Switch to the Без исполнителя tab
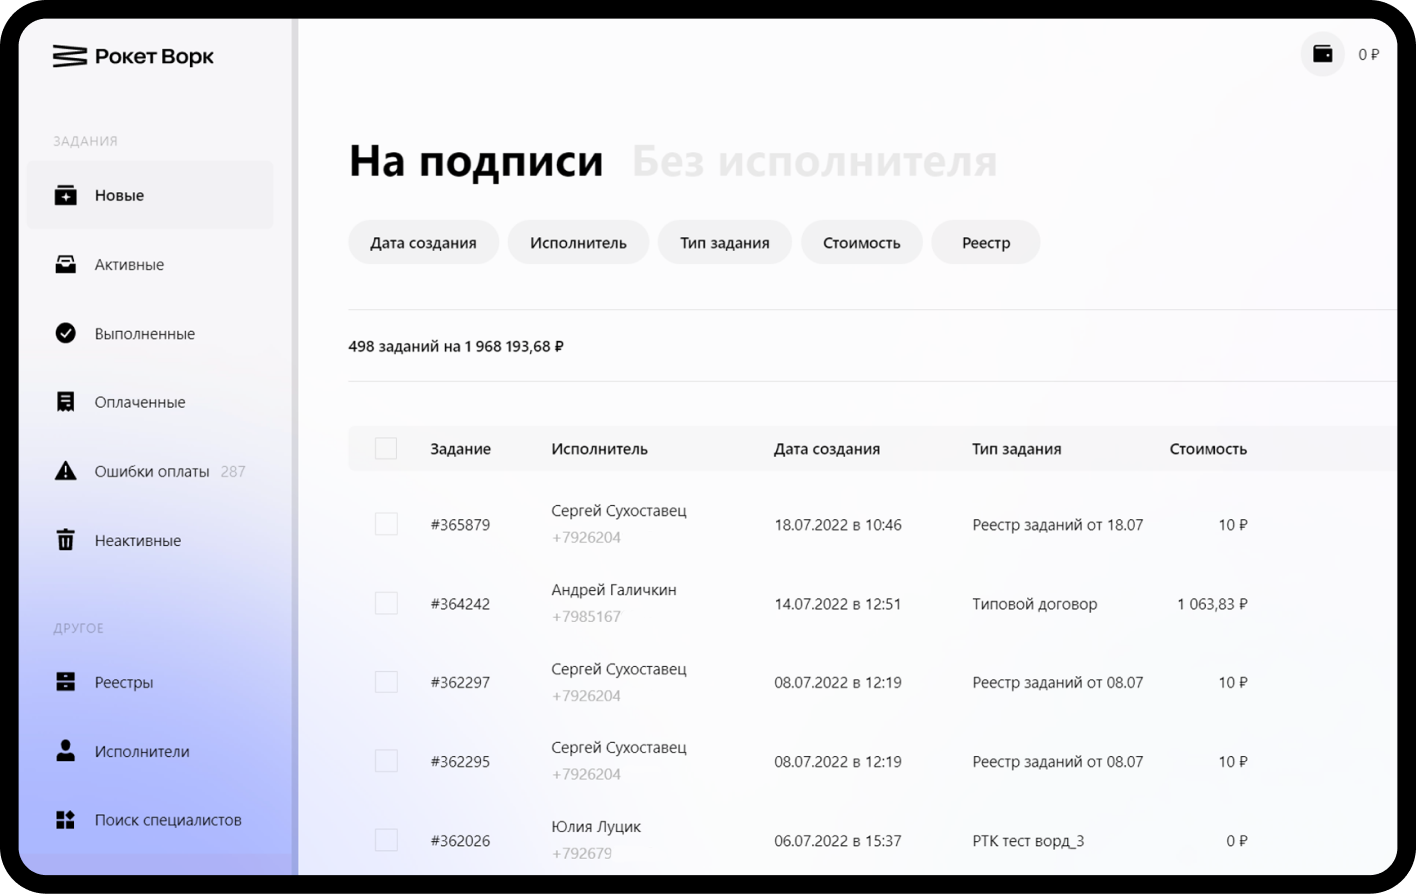This screenshot has height=894, width=1416. 814,161
